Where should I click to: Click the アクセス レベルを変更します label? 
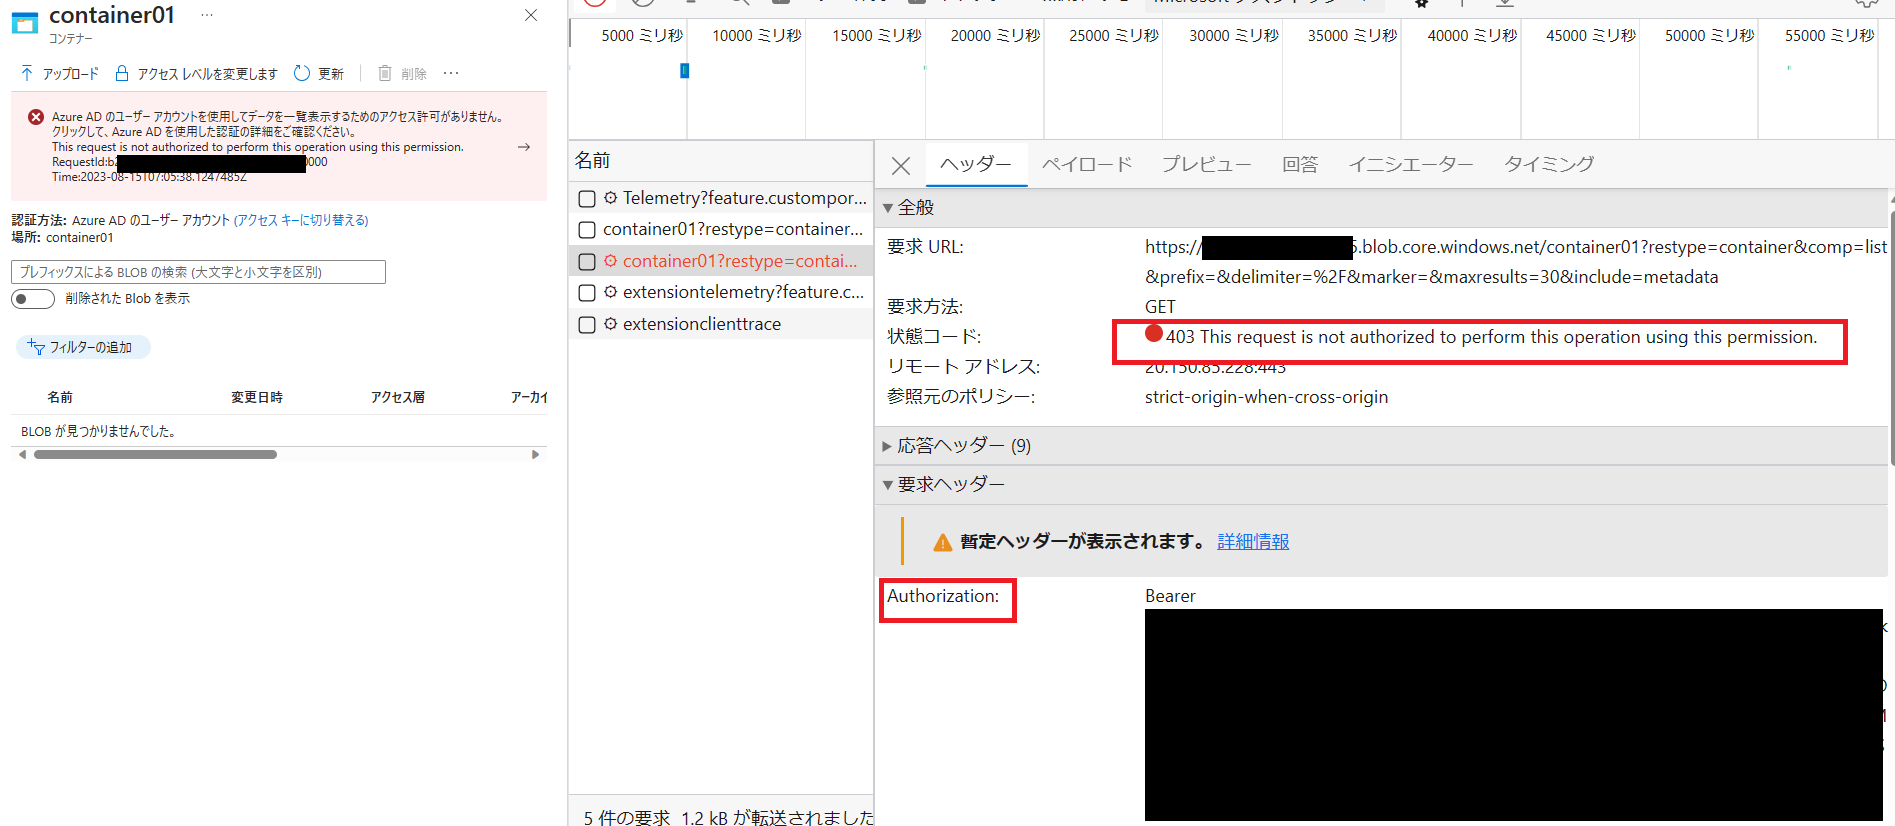[207, 74]
